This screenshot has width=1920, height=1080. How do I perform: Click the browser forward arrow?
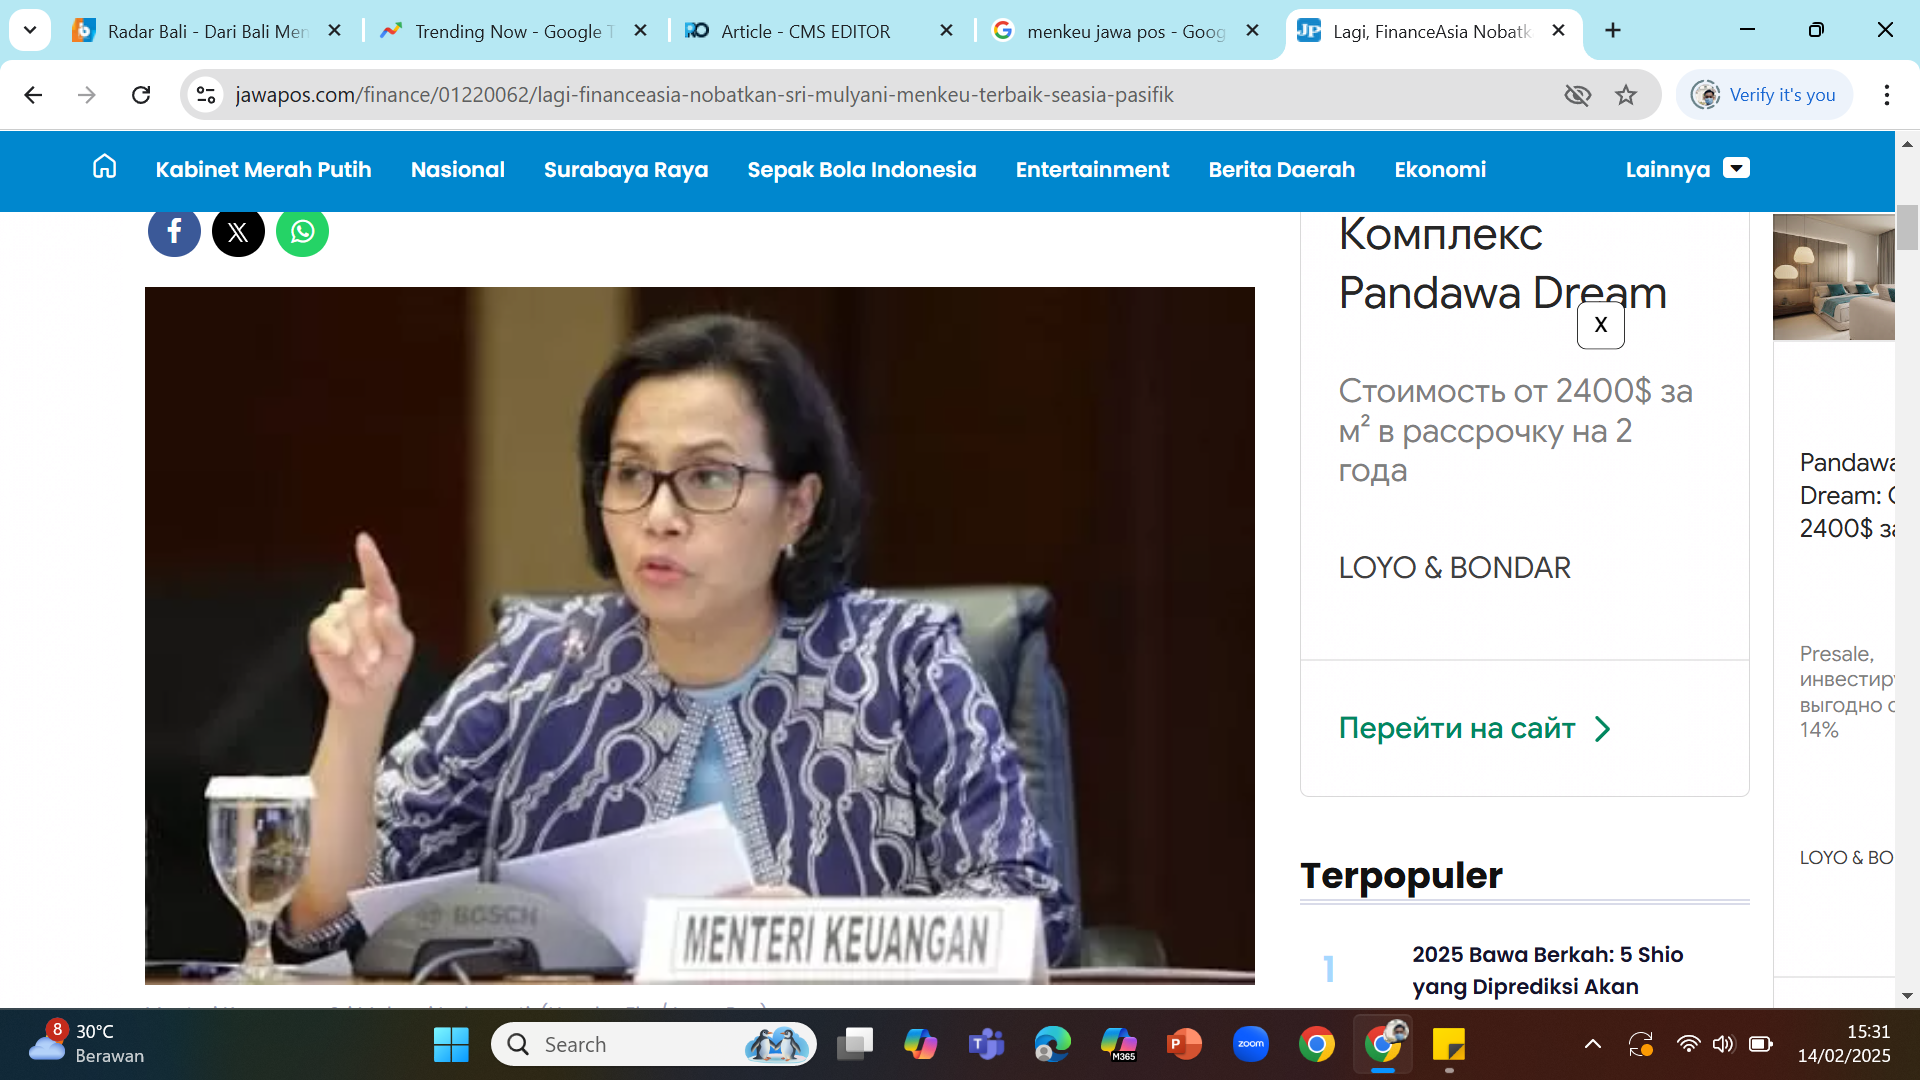[87, 95]
